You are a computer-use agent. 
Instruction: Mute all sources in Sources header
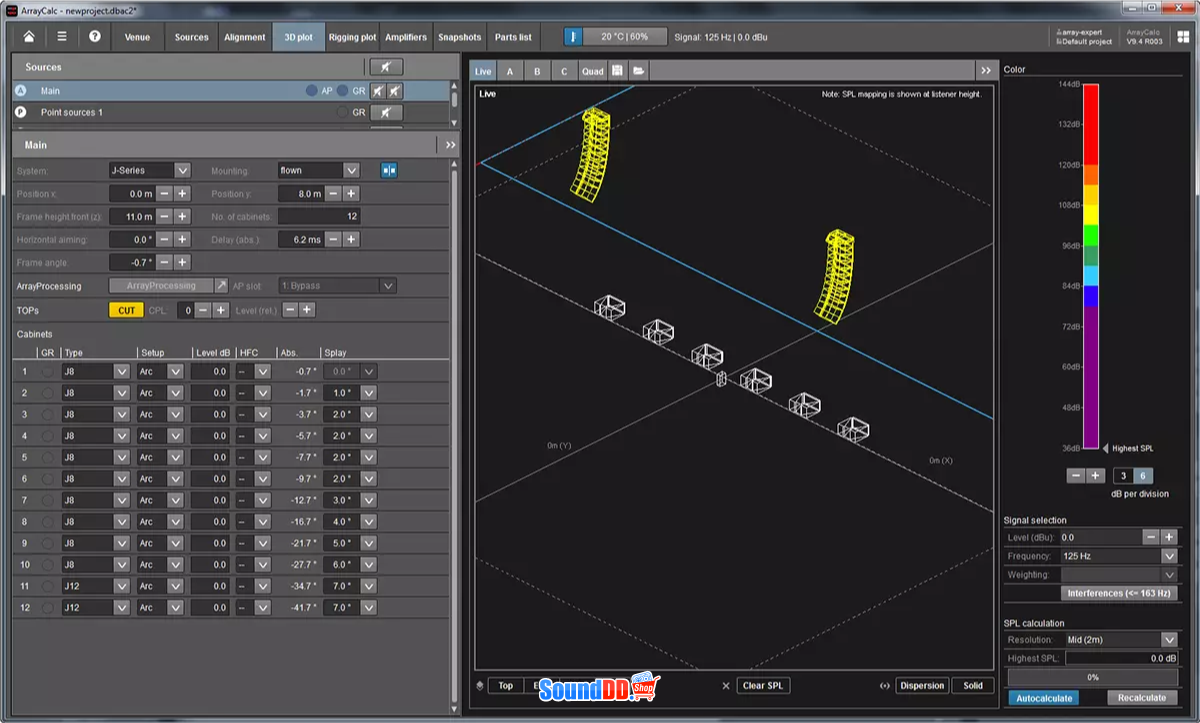point(386,67)
